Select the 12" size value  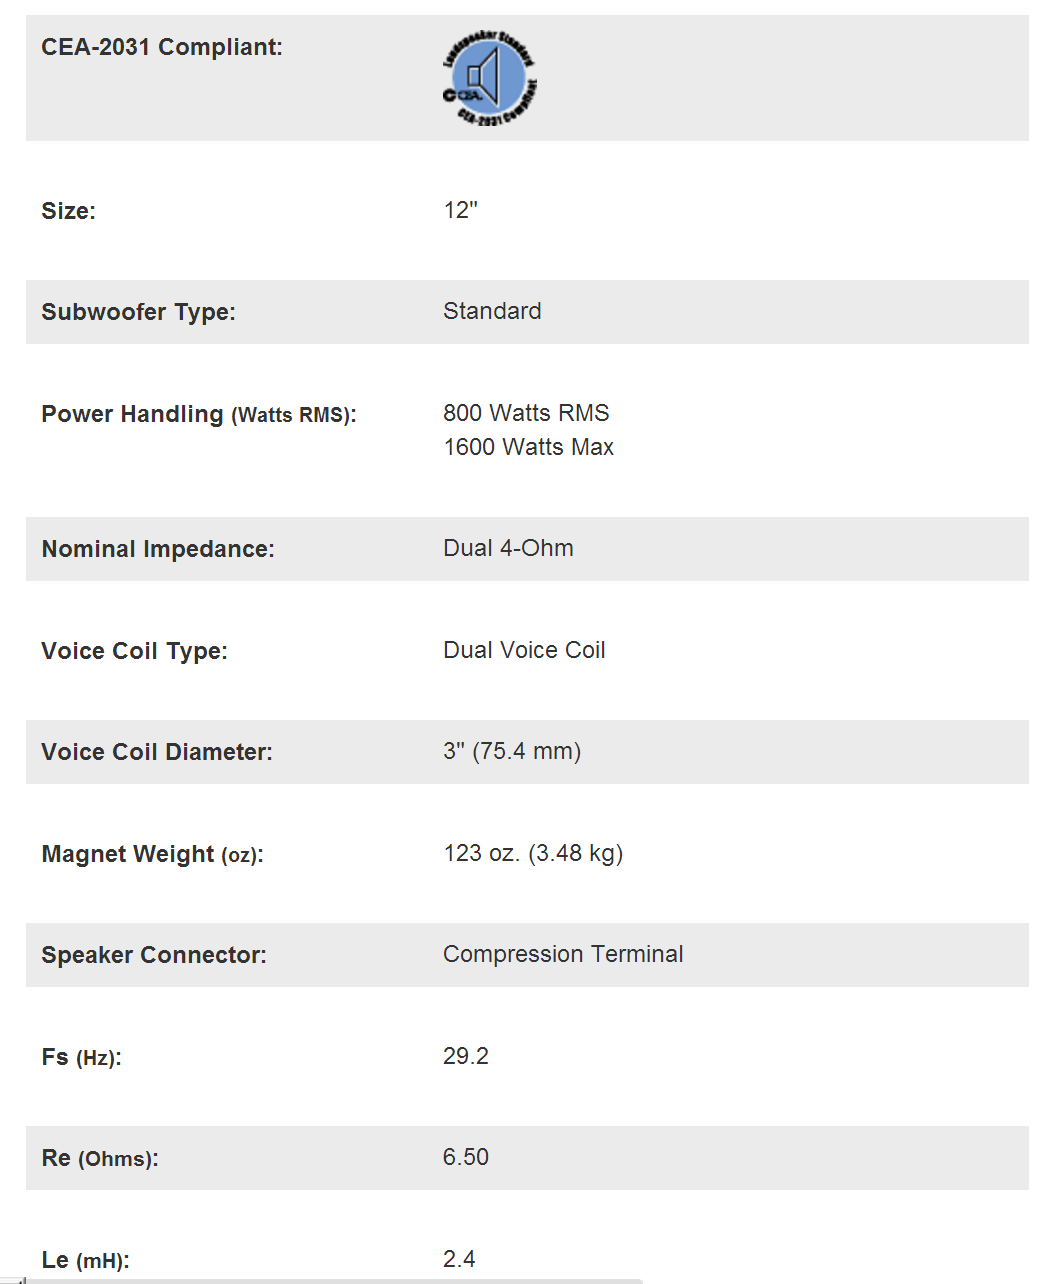(461, 210)
